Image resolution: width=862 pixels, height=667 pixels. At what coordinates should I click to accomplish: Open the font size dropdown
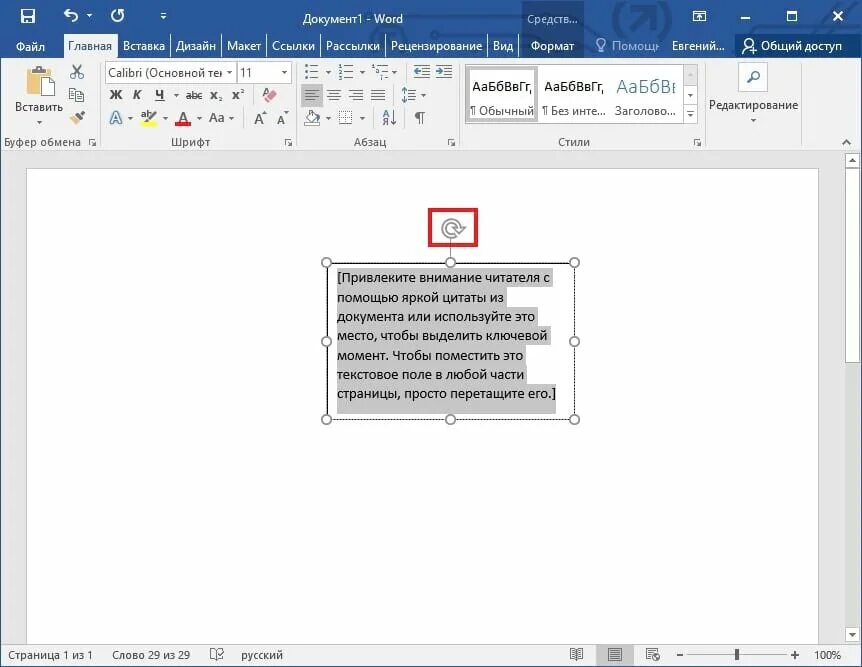284,73
